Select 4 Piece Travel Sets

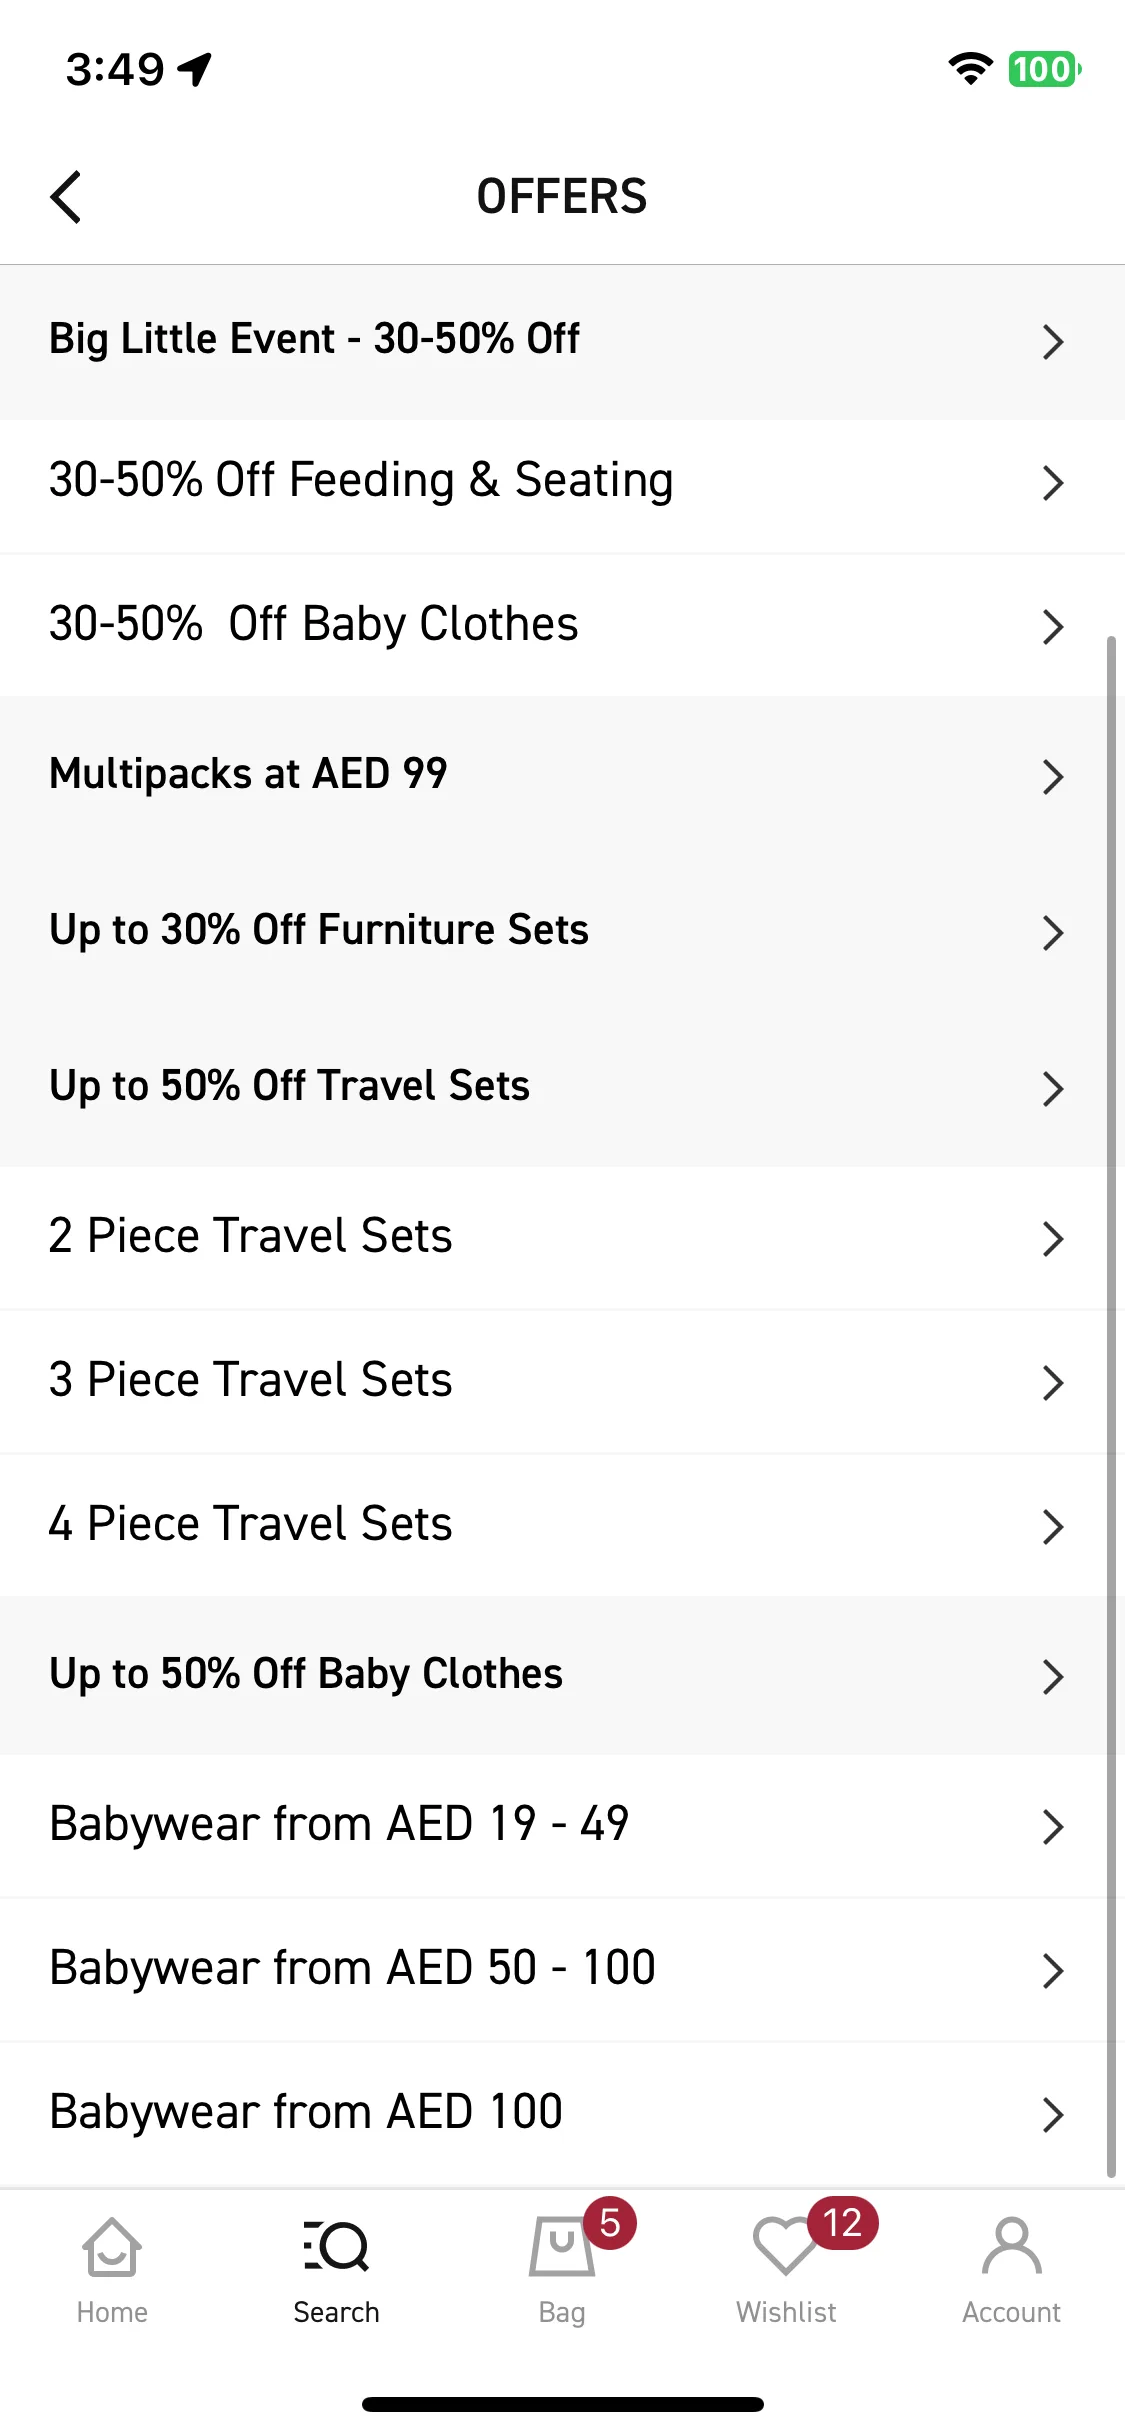click(562, 1526)
